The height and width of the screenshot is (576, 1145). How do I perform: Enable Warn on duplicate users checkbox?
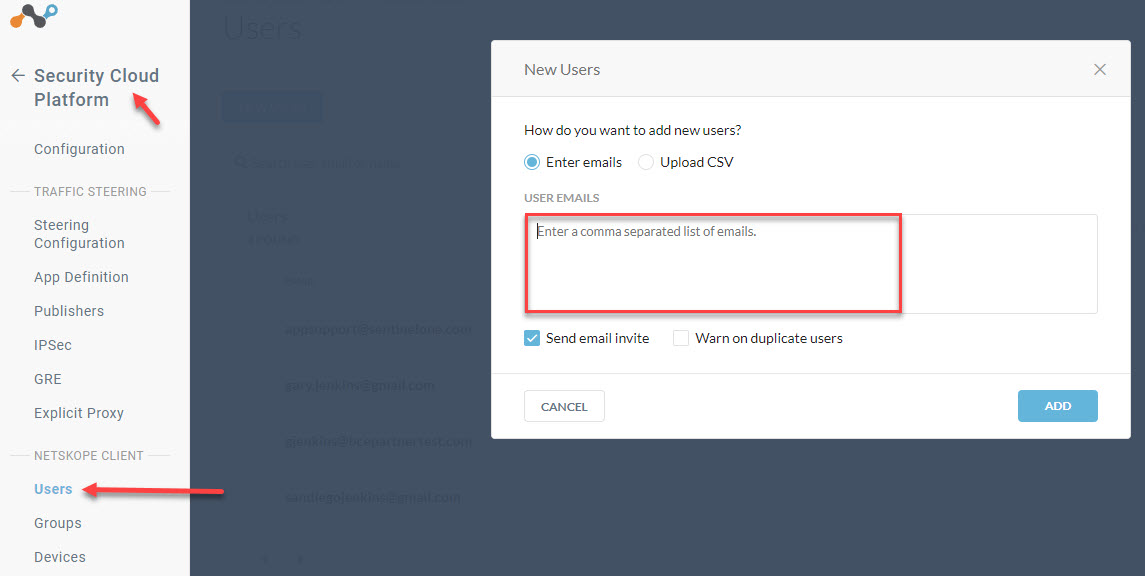pyautogui.click(x=681, y=338)
